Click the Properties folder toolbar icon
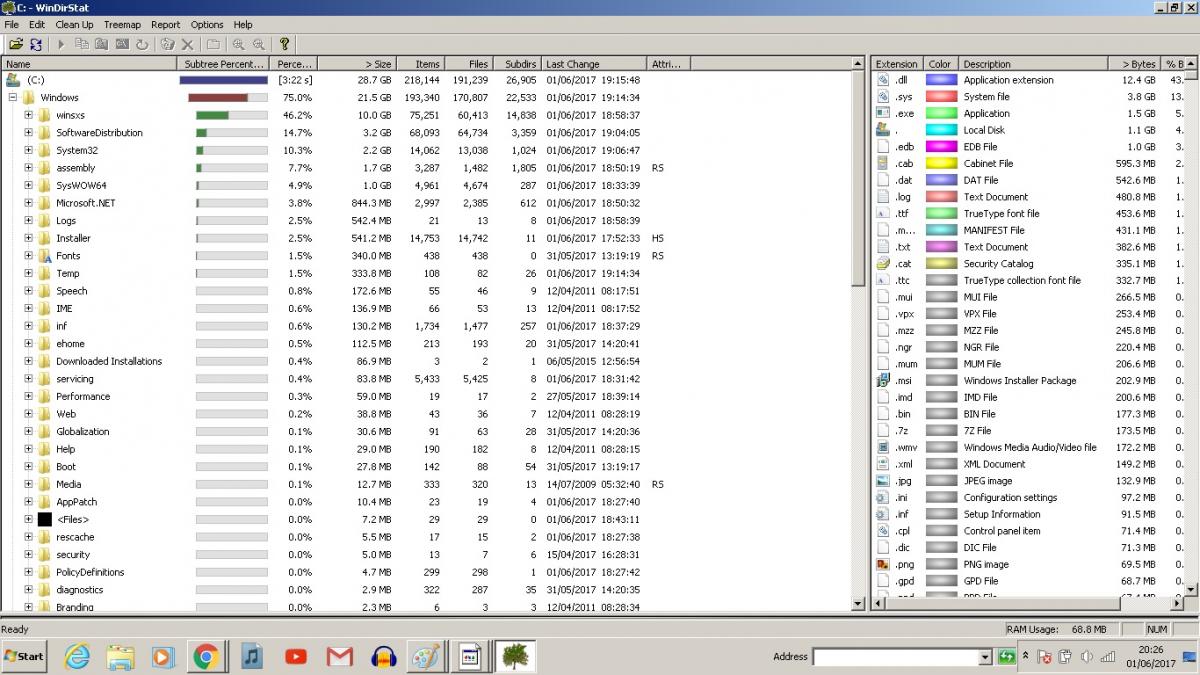The image size is (1200, 675). tap(213, 44)
